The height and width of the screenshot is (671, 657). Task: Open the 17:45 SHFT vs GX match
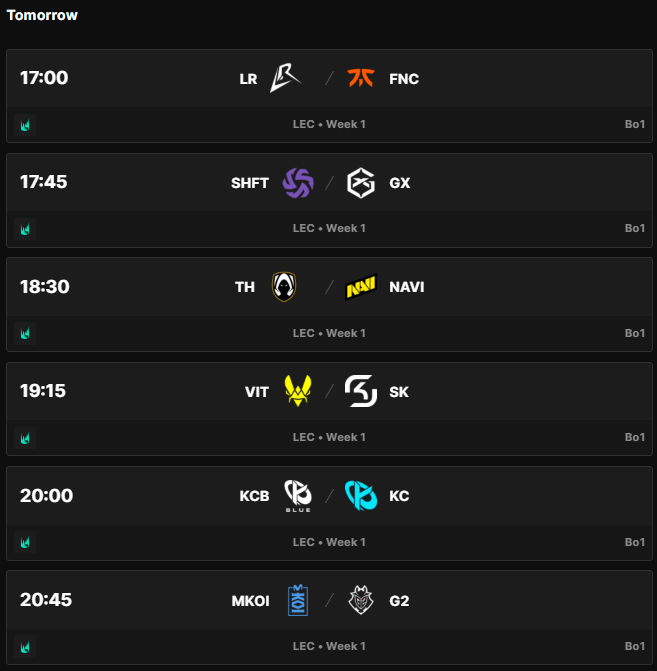coord(329,200)
